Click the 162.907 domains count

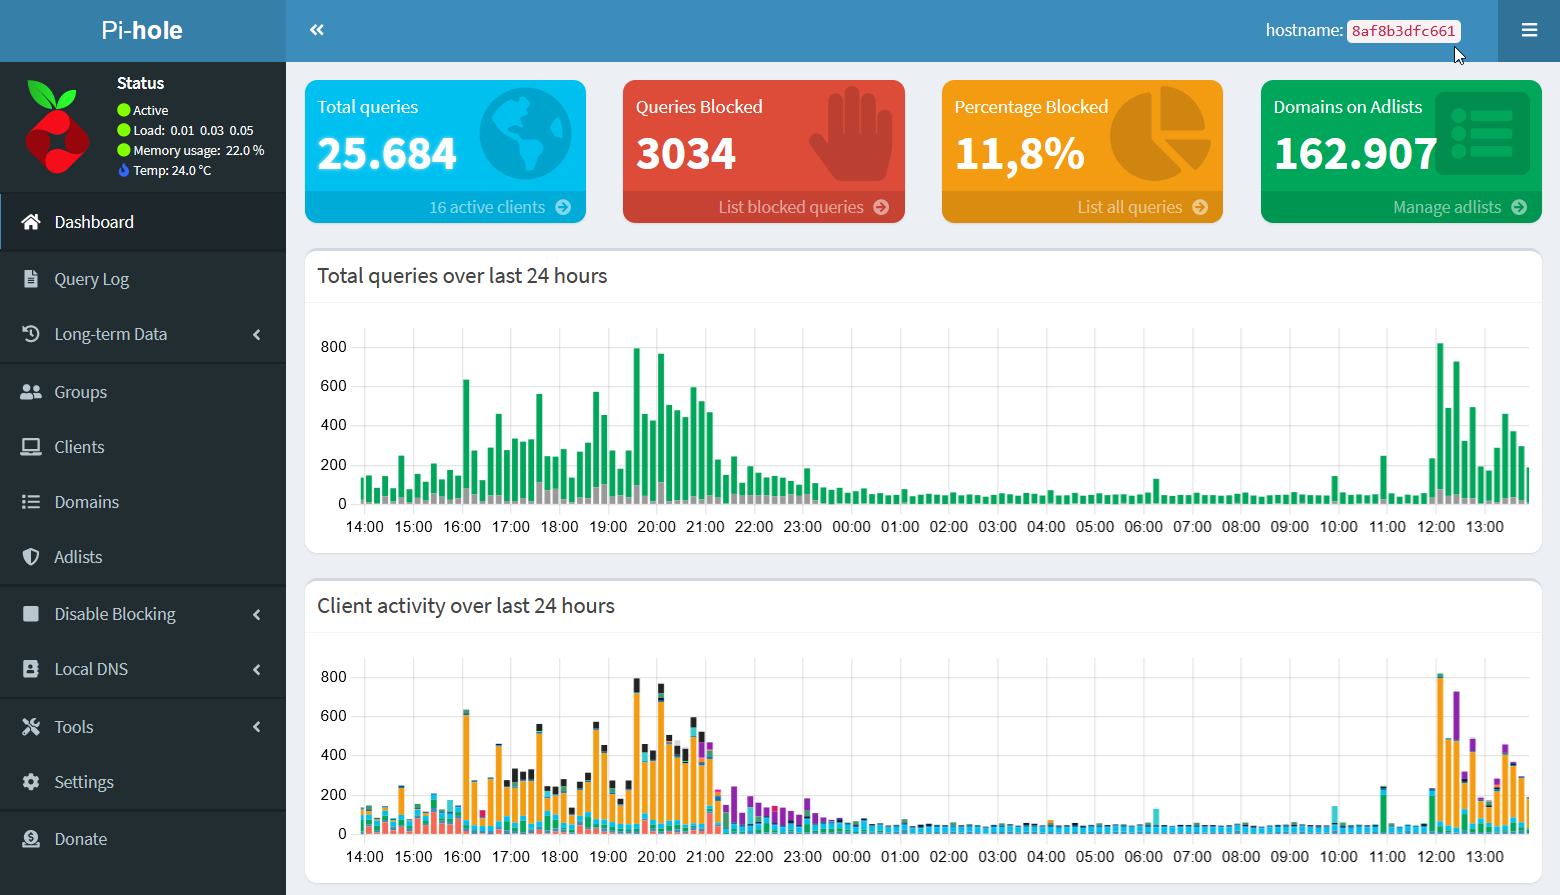pyautogui.click(x=1356, y=154)
